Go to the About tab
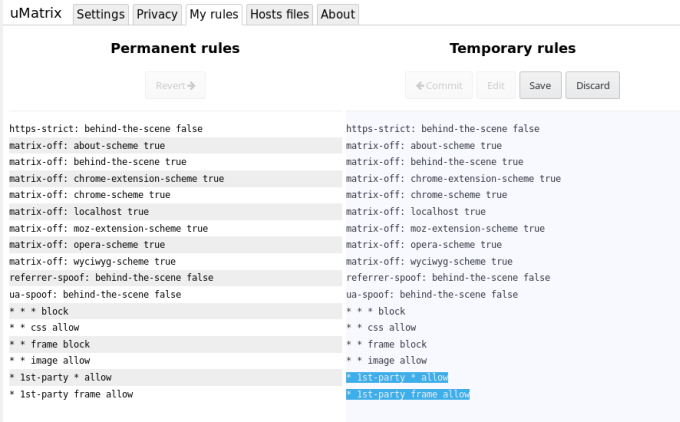 point(338,14)
